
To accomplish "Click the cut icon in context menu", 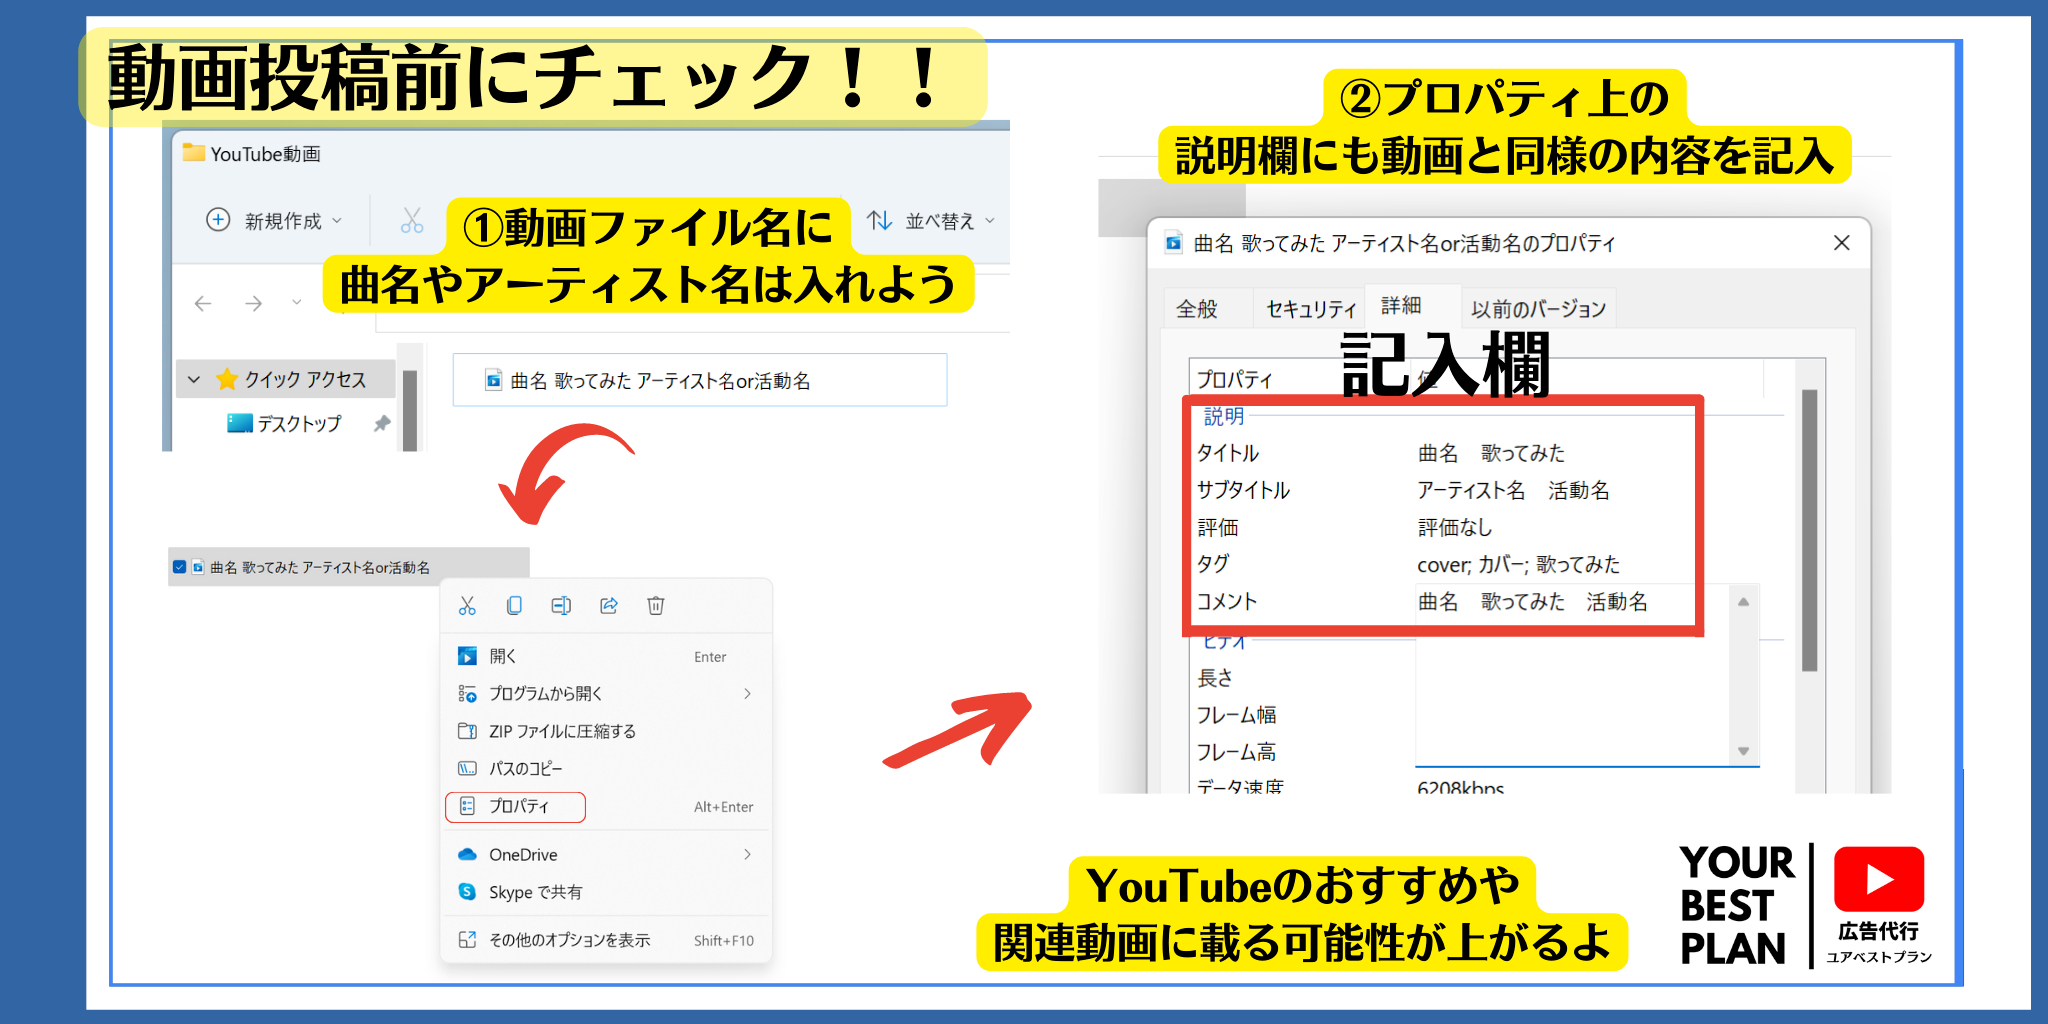I will point(467,606).
